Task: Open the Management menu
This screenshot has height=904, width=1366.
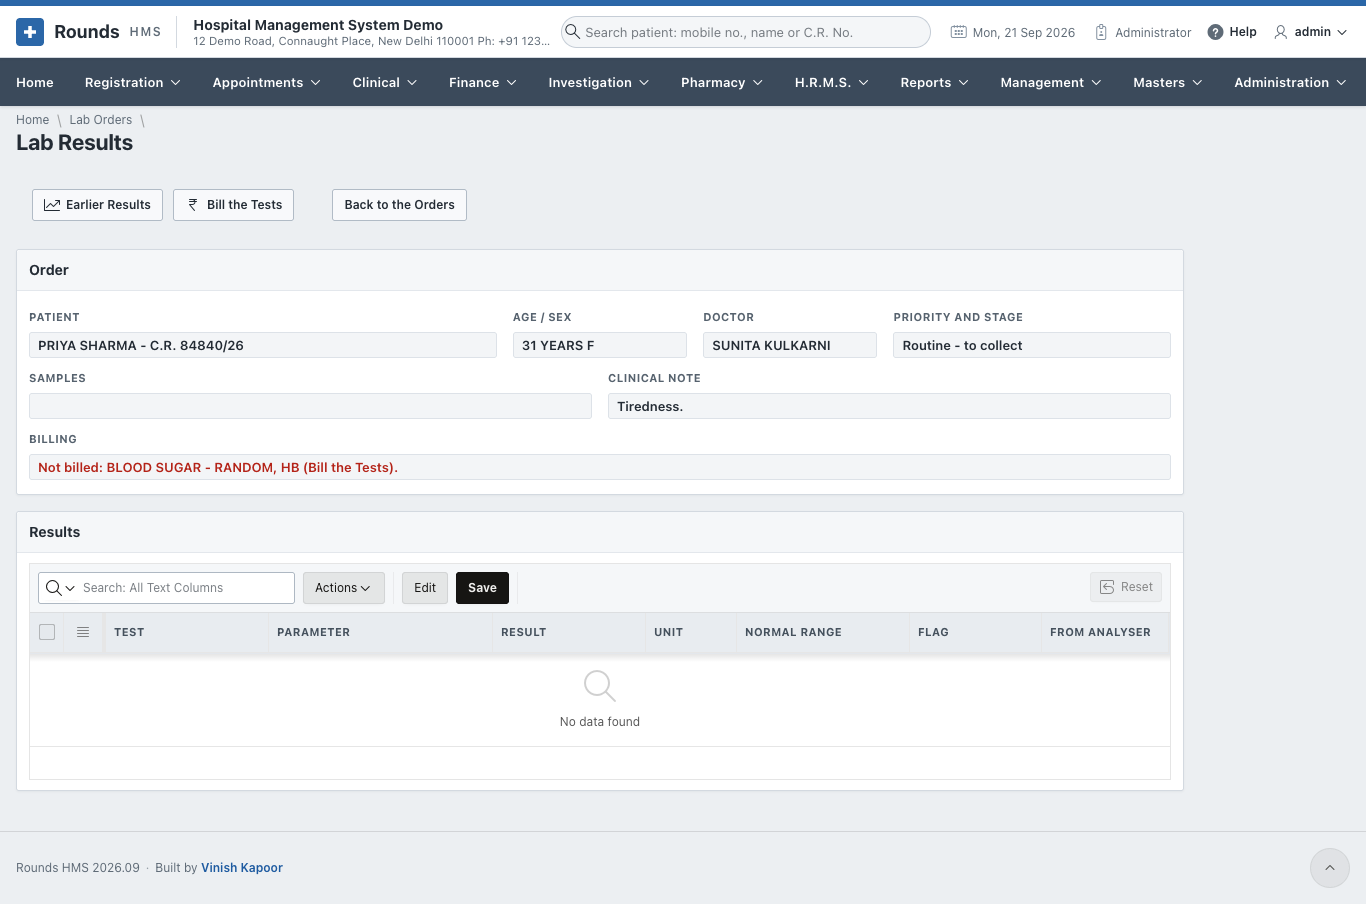Action: [x=1051, y=82]
